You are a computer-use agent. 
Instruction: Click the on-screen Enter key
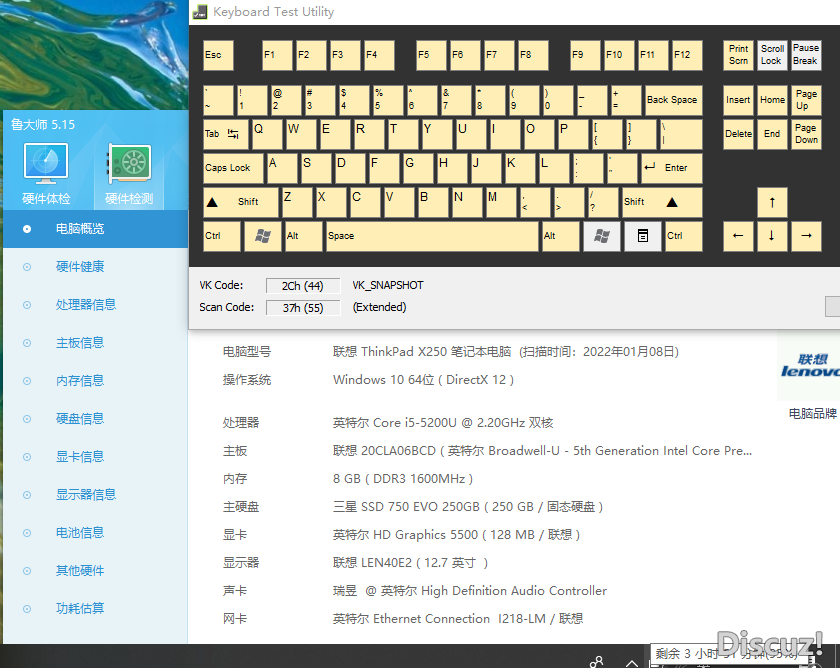670,168
